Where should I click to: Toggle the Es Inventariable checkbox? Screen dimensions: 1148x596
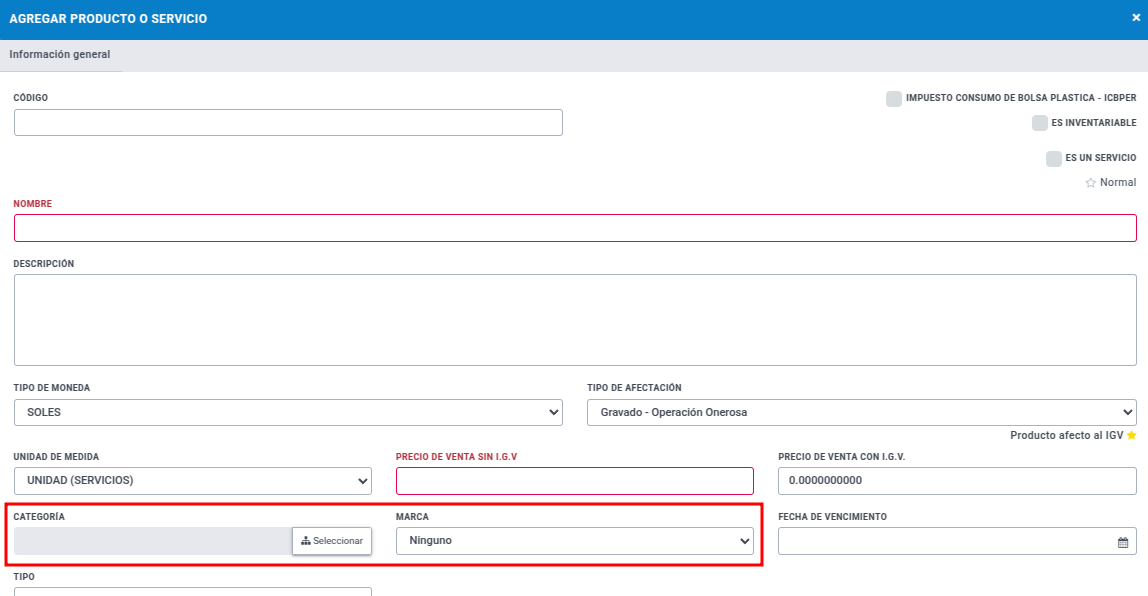[1040, 123]
